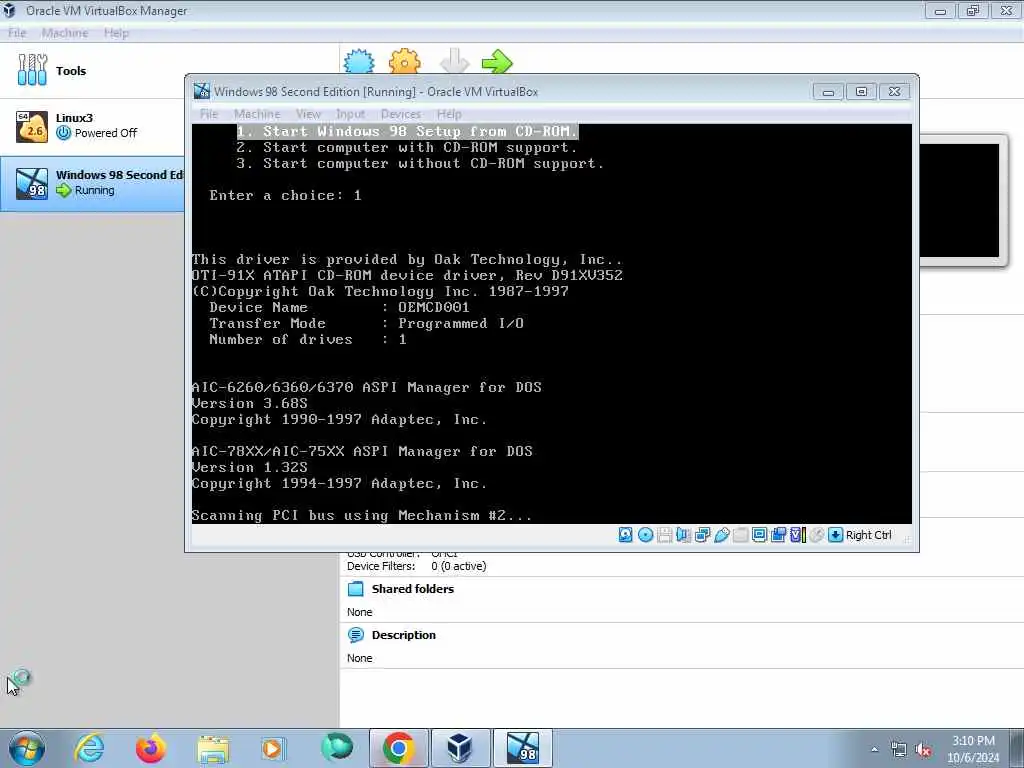The width and height of the screenshot is (1024, 768).
Task: Click the Right Ctrl host key label
Action: (869, 535)
